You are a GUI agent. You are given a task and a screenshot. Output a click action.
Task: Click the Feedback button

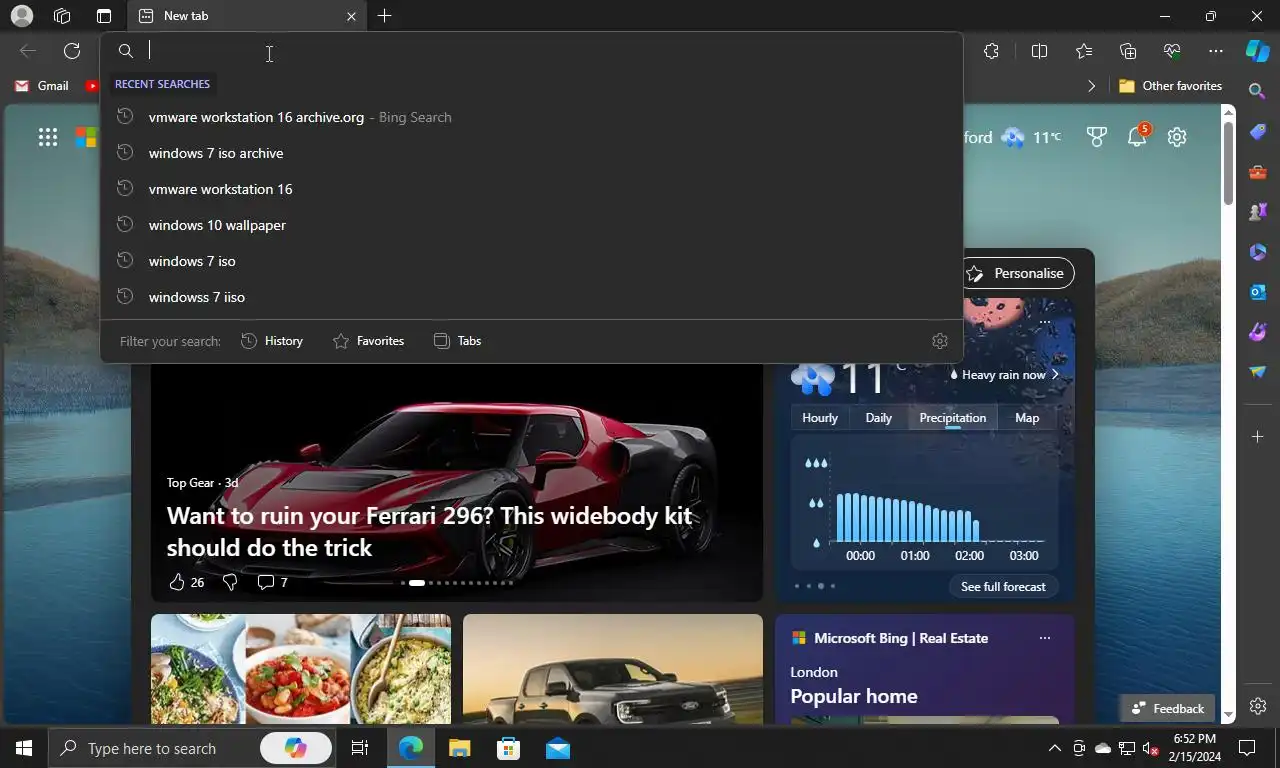pyautogui.click(x=1167, y=708)
